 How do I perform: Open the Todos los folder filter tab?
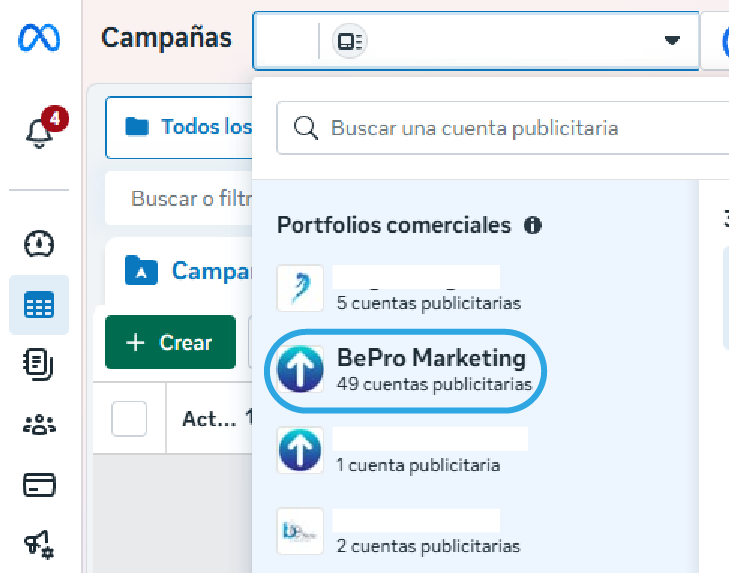(179, 127)
